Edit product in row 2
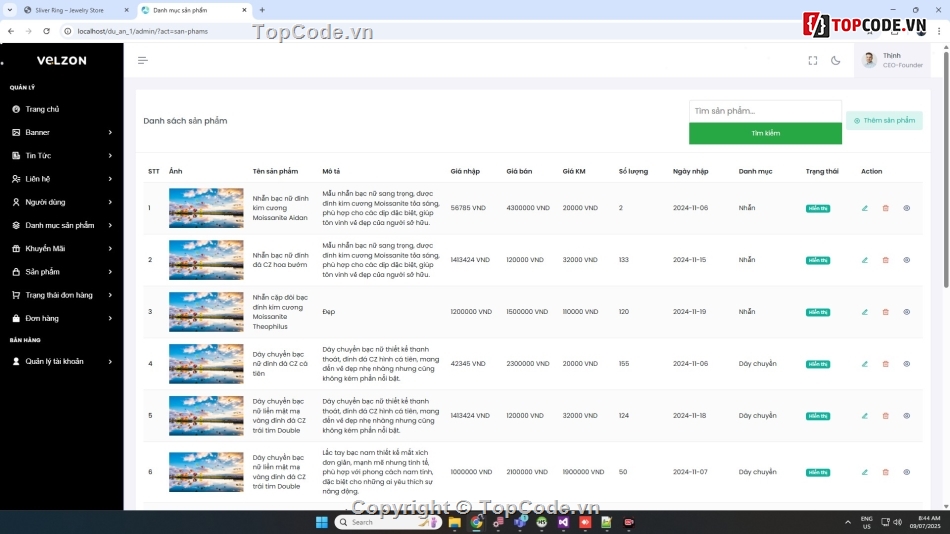950x534 pixels. pos(865,260)
